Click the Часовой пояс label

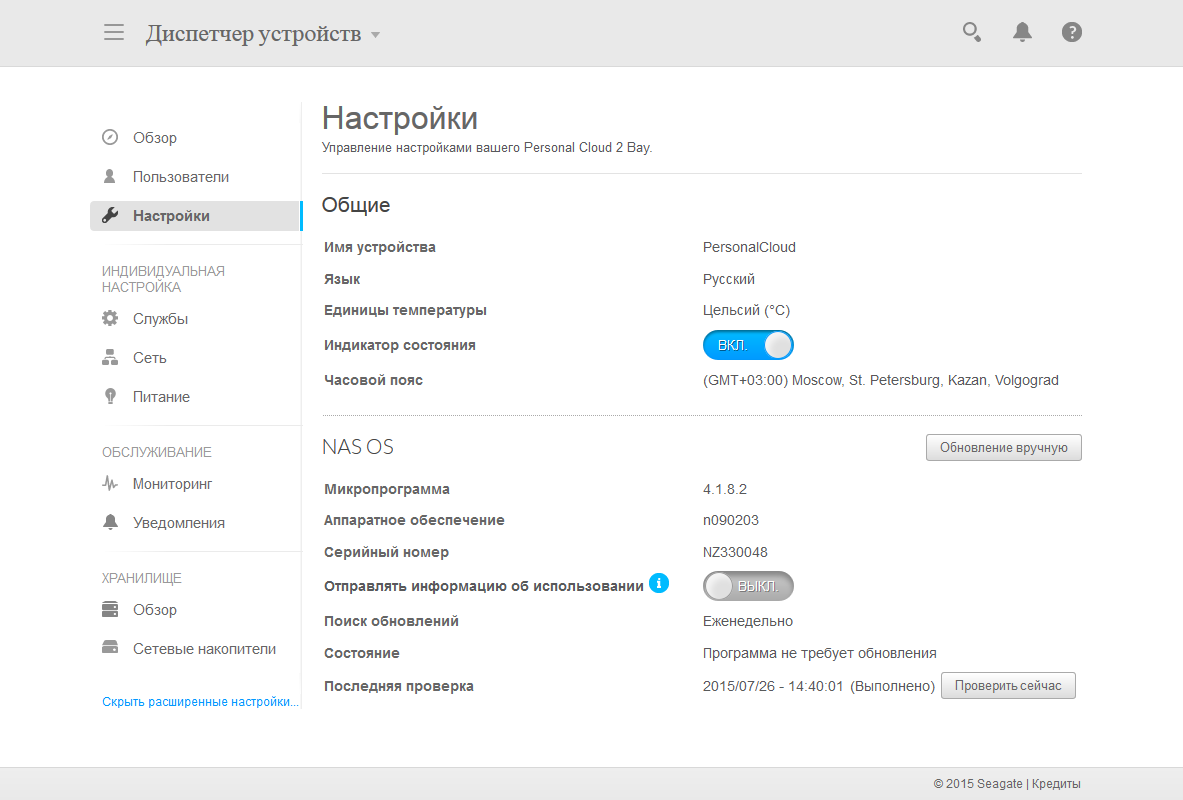pyautogui.click(x=373, y=380)
